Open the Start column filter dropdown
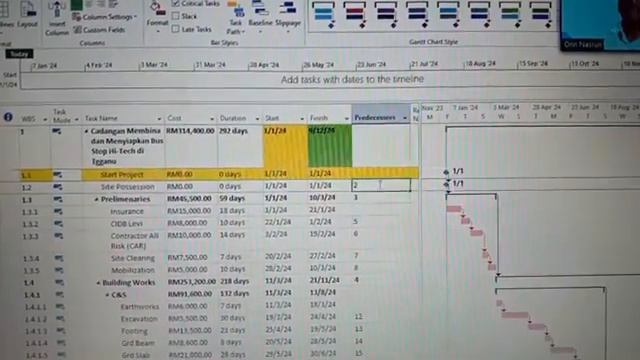640x360 pixels. (x=302, y=119)
